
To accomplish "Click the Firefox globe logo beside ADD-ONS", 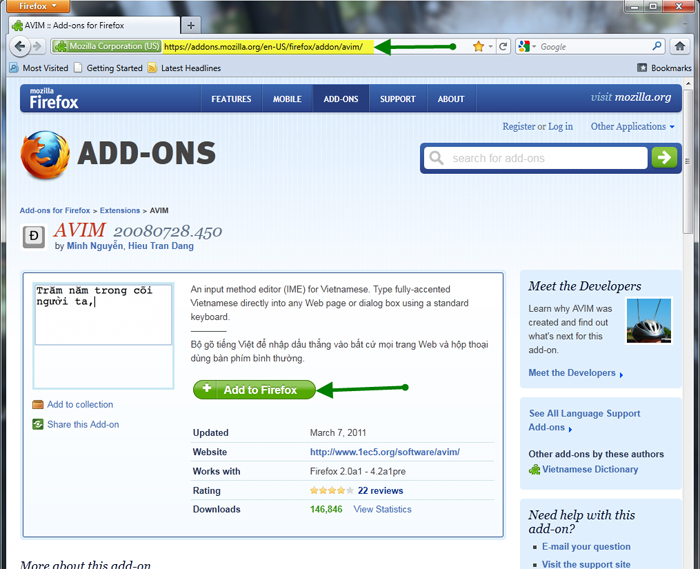I will [45, 154].
